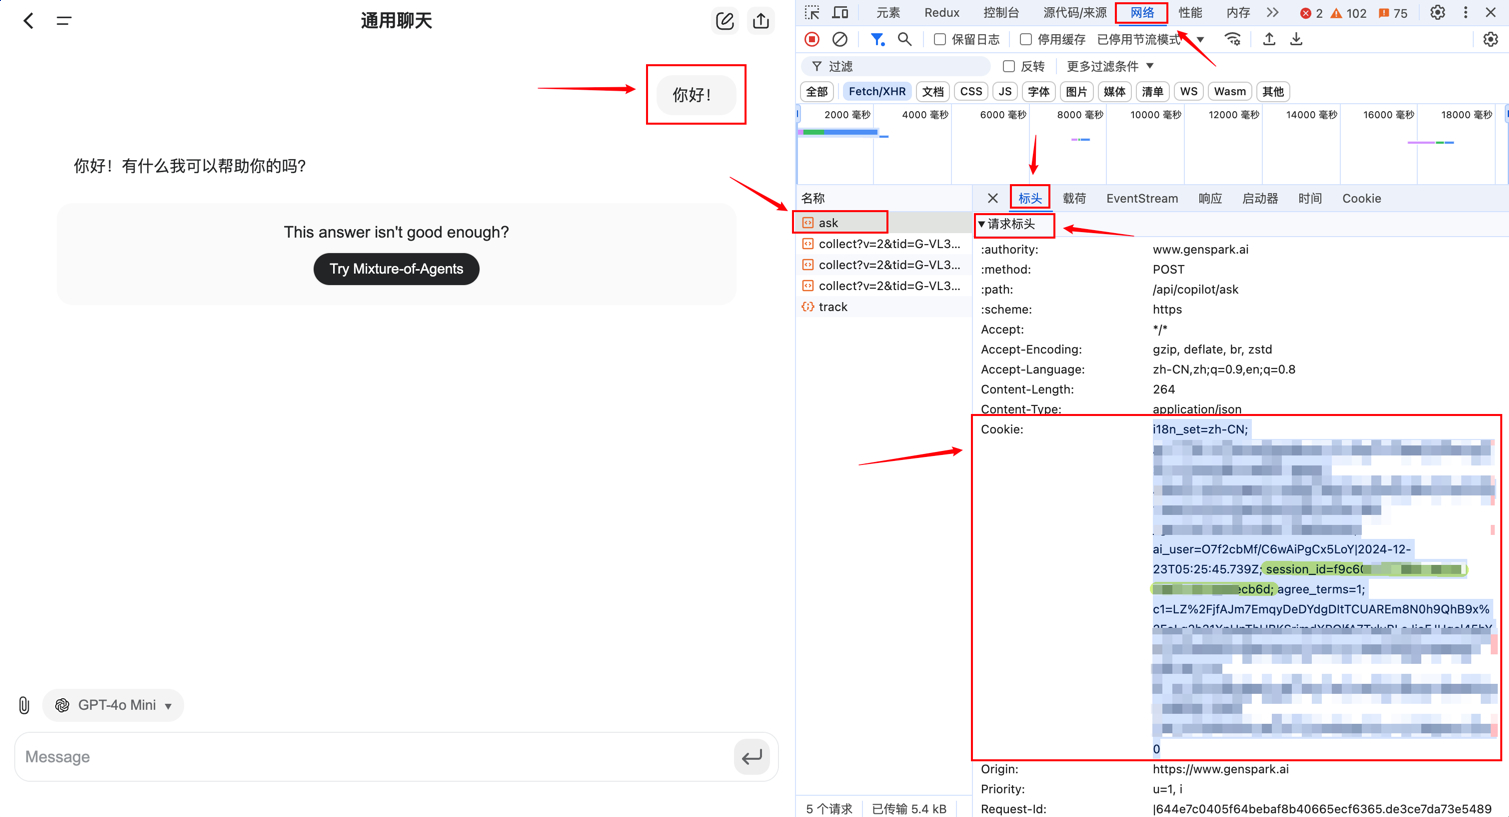Click the export HAR download icon
The width and height of the screenshot is (1509, 817).
[x=1296, y=39]
